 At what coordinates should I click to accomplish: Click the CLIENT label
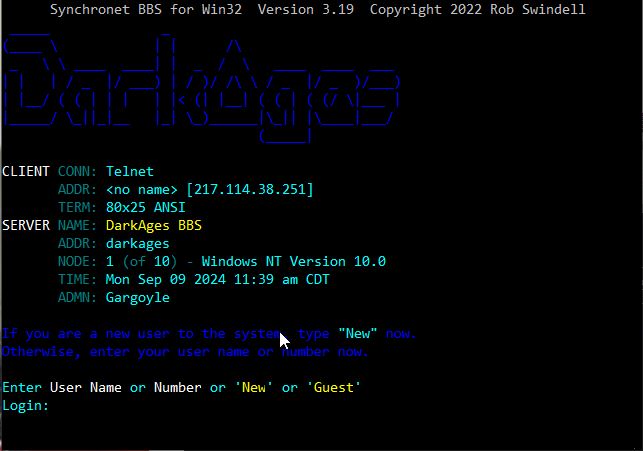(25, 171)
